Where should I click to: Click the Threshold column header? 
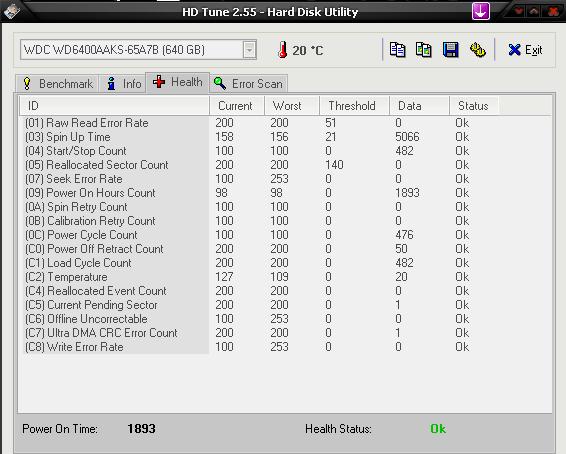click(x=354, y=106)
